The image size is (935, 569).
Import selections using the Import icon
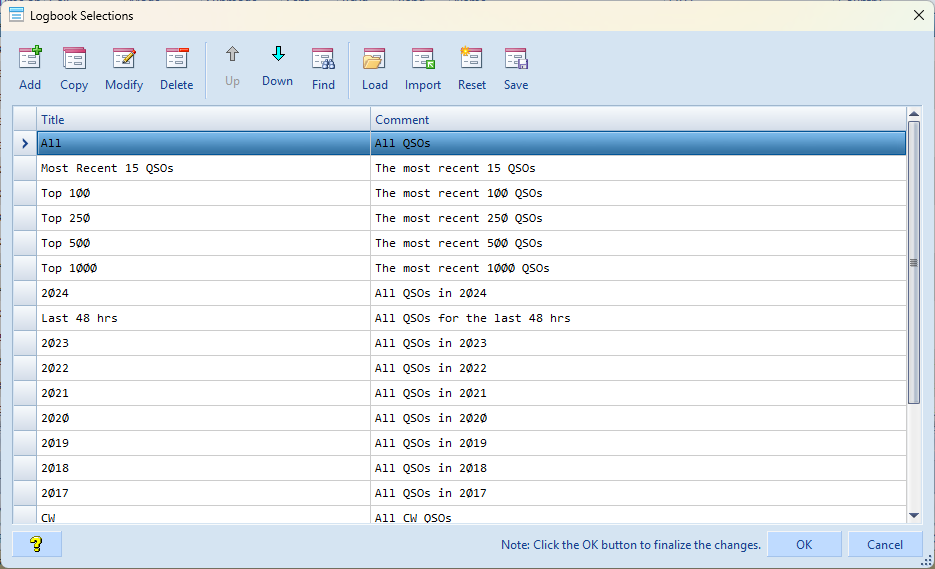coord(423,68)
